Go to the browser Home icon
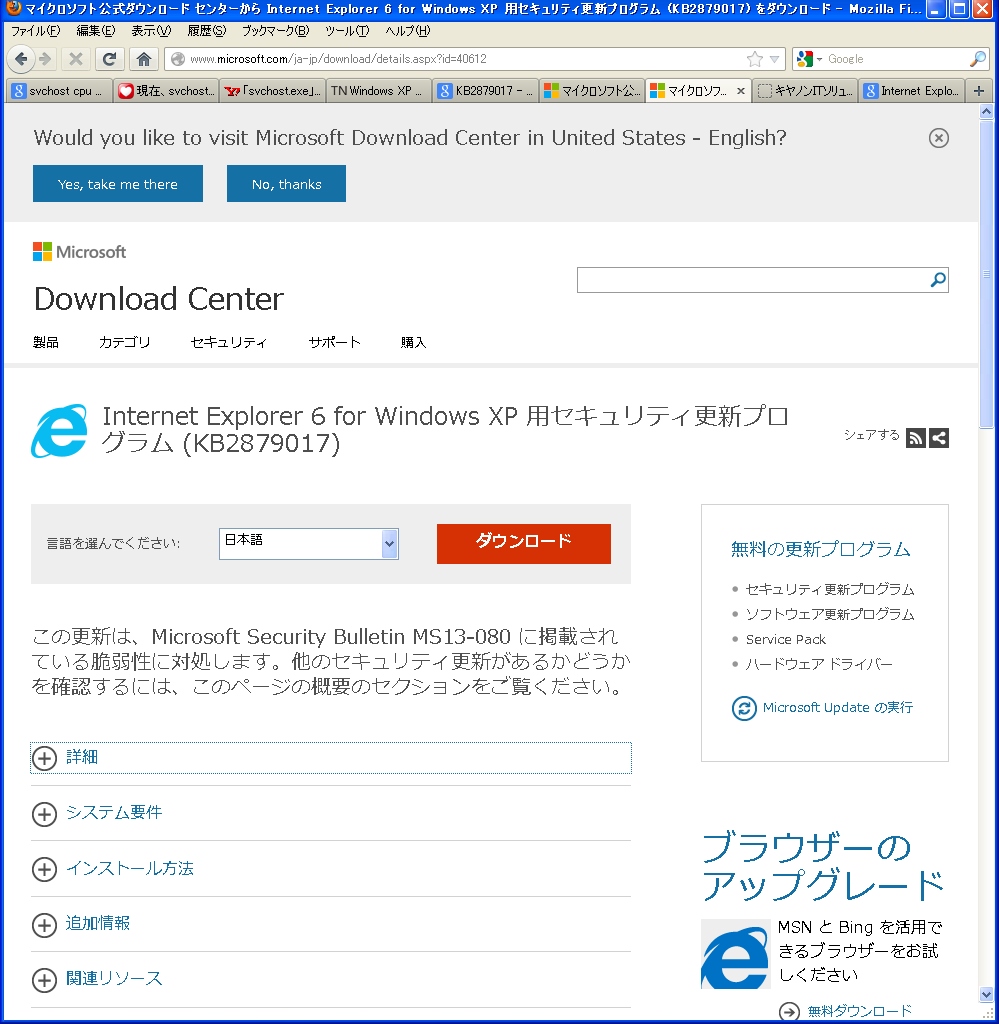 [144, 59]
